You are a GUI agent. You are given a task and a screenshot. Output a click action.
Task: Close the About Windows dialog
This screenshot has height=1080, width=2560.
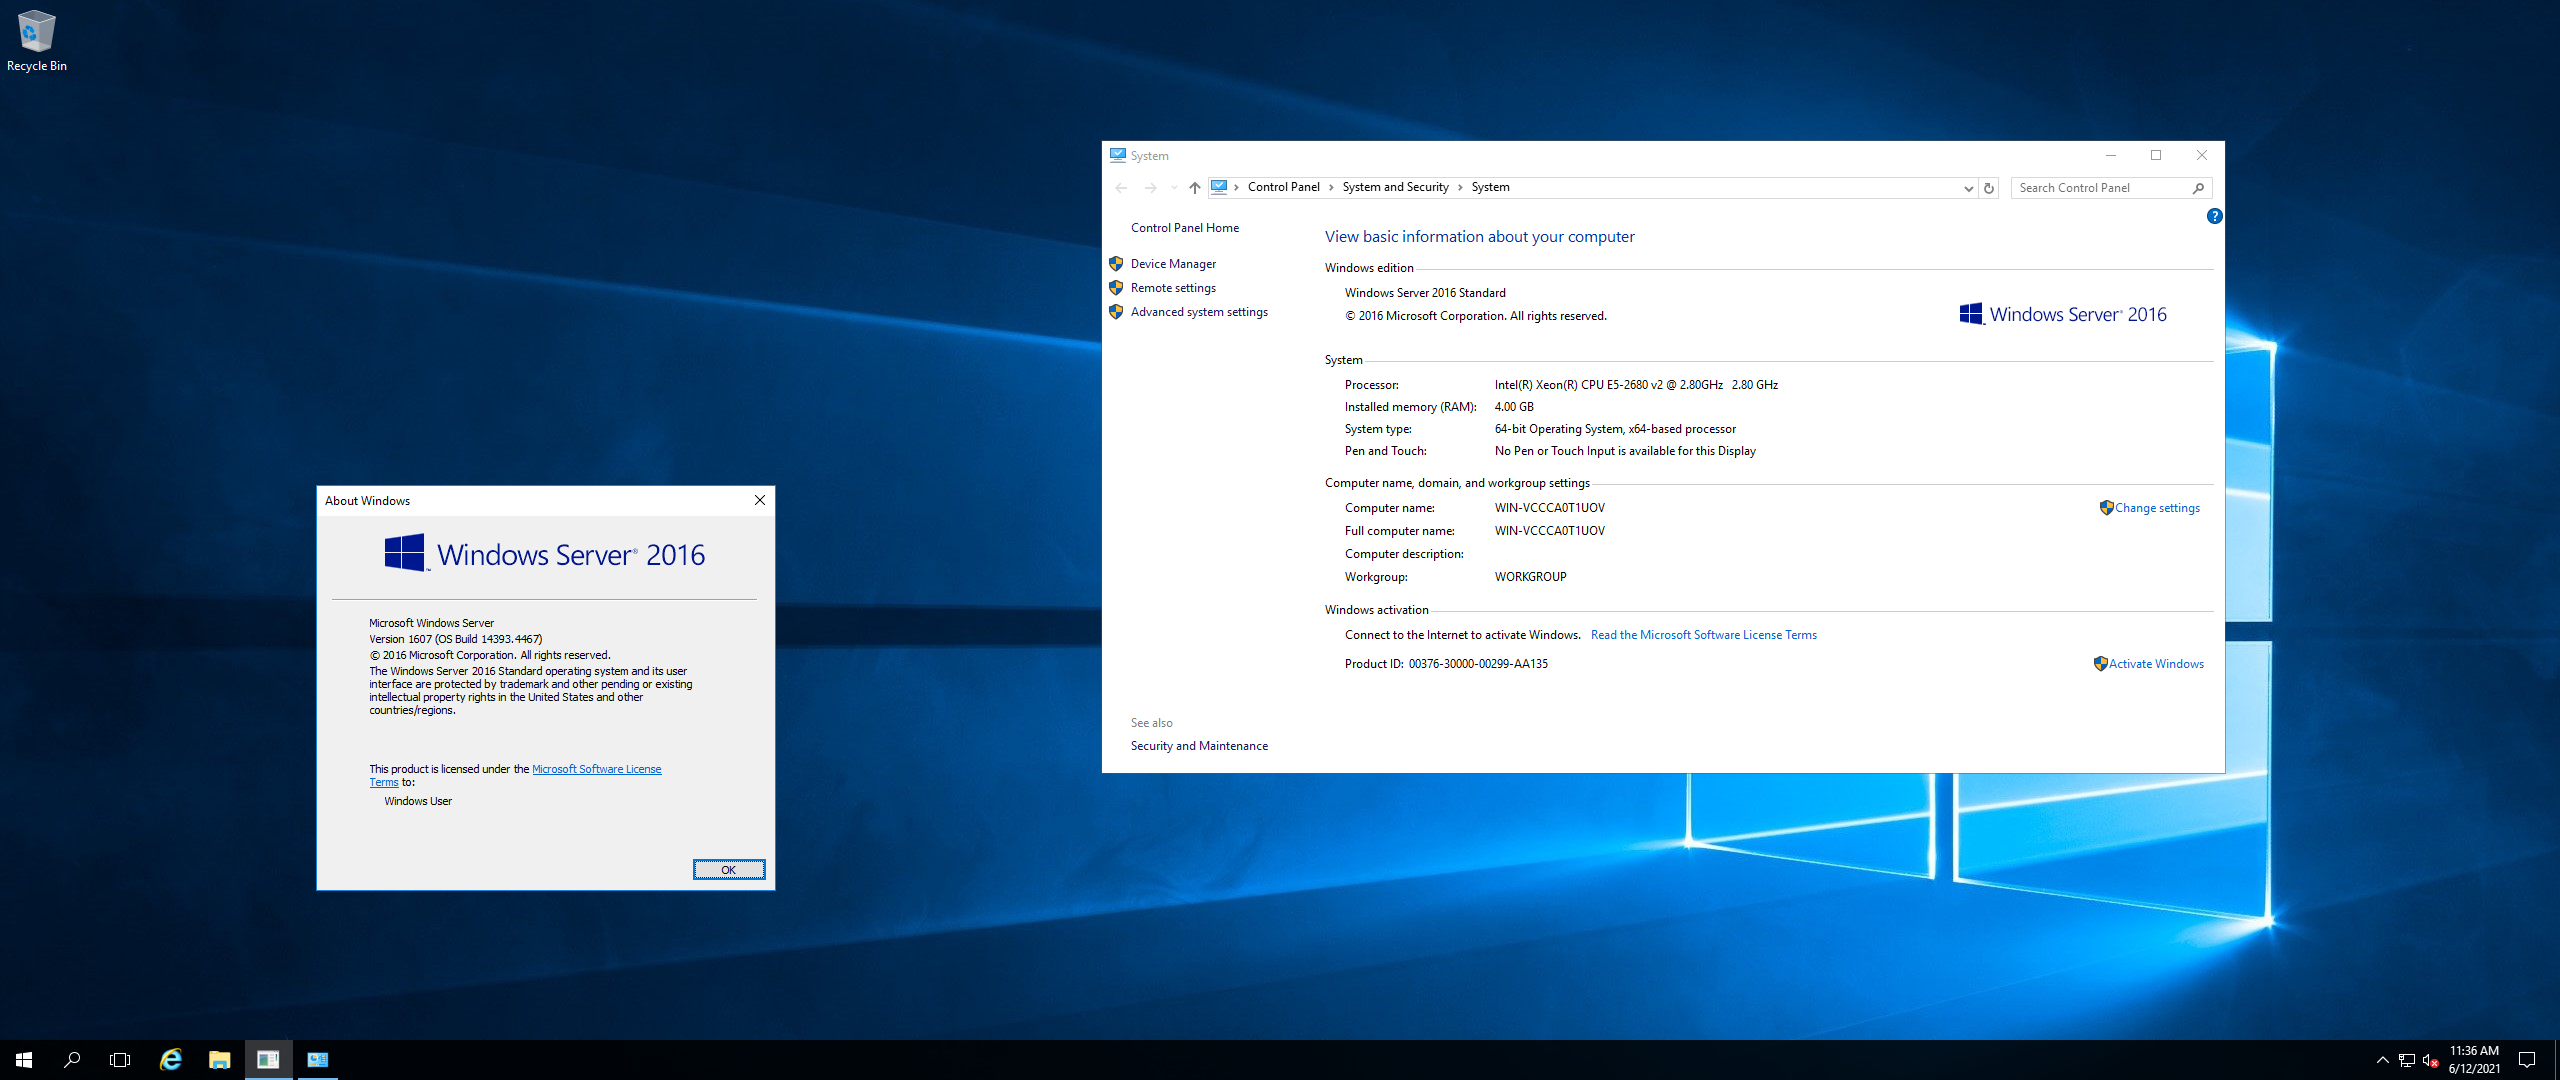[759, 500]
